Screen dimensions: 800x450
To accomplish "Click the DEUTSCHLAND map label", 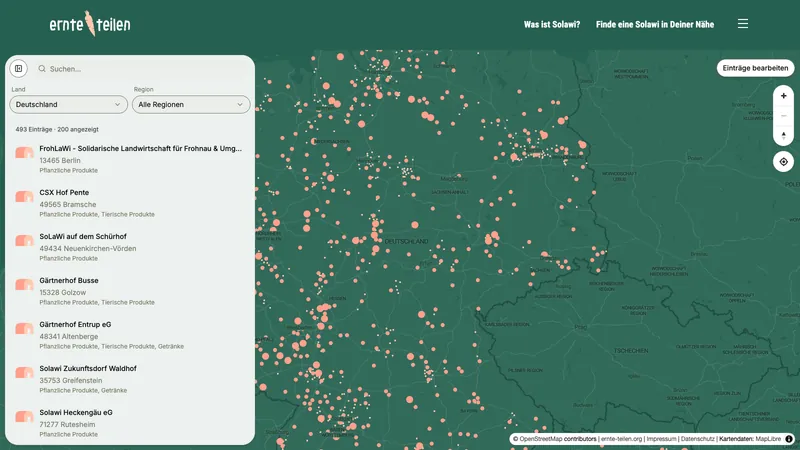I will pyautogui.click(x=406, y=241).
